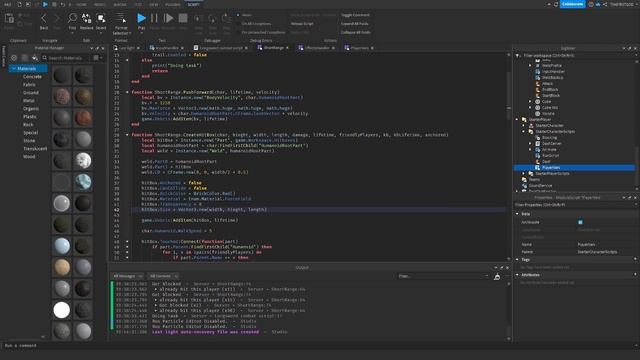Open the PLUGINS ribbon tab
This screenshot has width=640, height=360.
click(x=172, y=4)
